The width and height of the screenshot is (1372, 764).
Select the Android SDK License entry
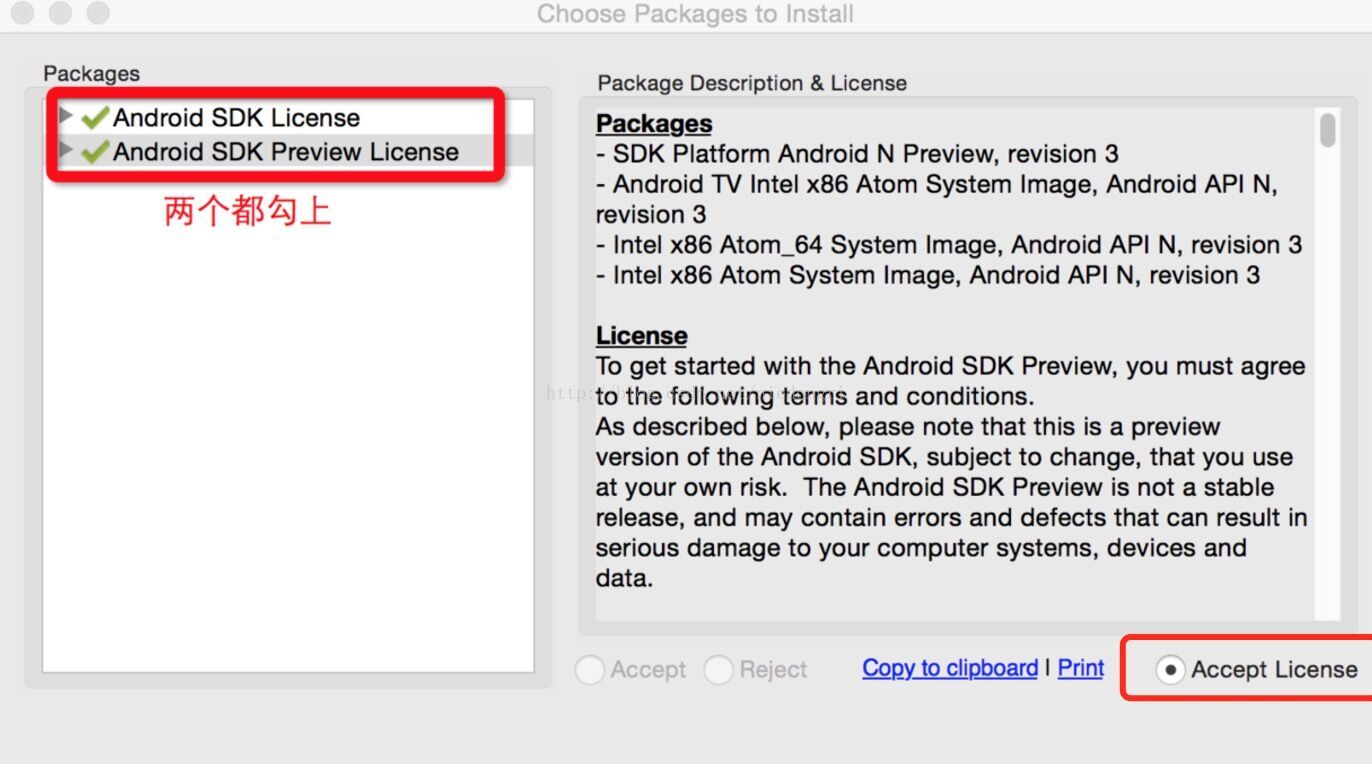tap(236, 118)
